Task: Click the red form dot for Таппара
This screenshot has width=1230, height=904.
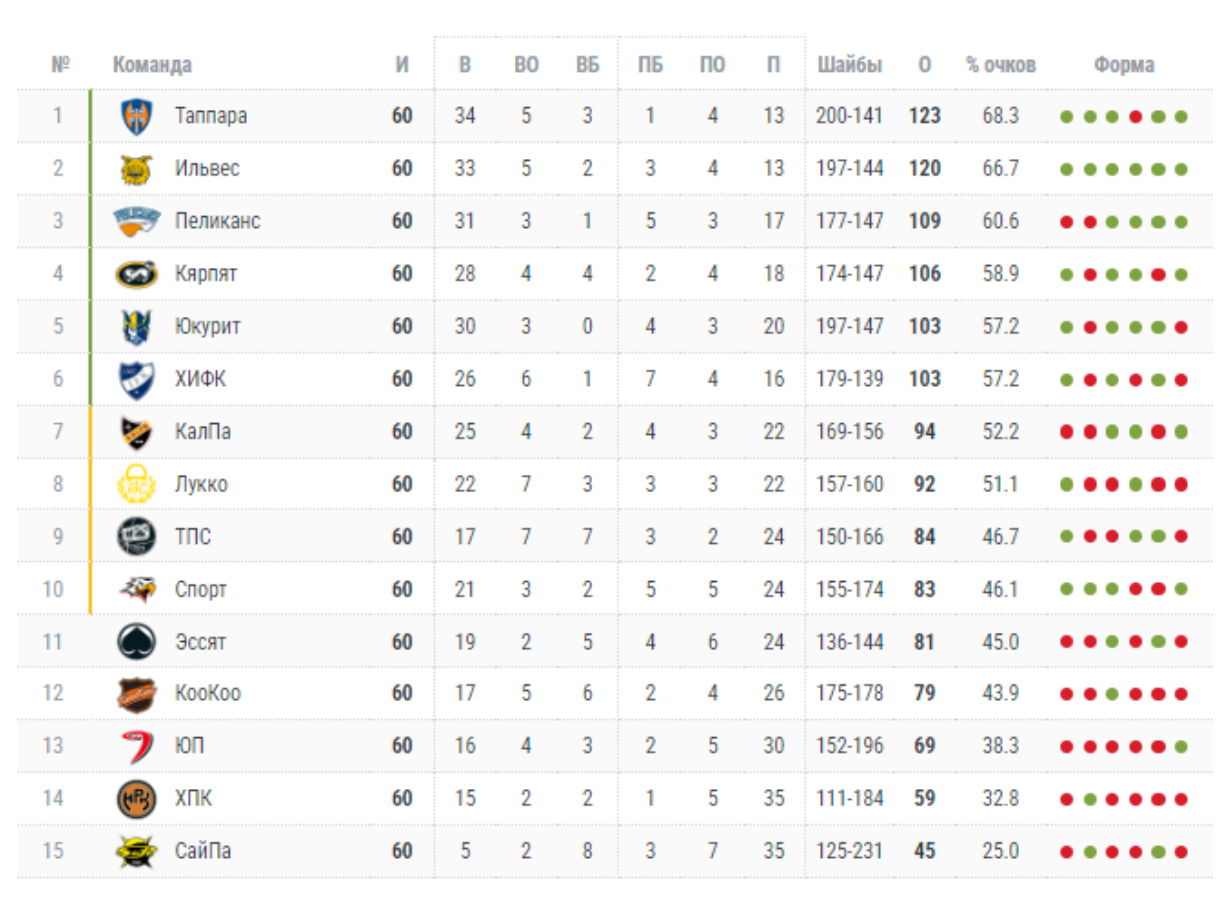Action: click(x=1135, y=117)
